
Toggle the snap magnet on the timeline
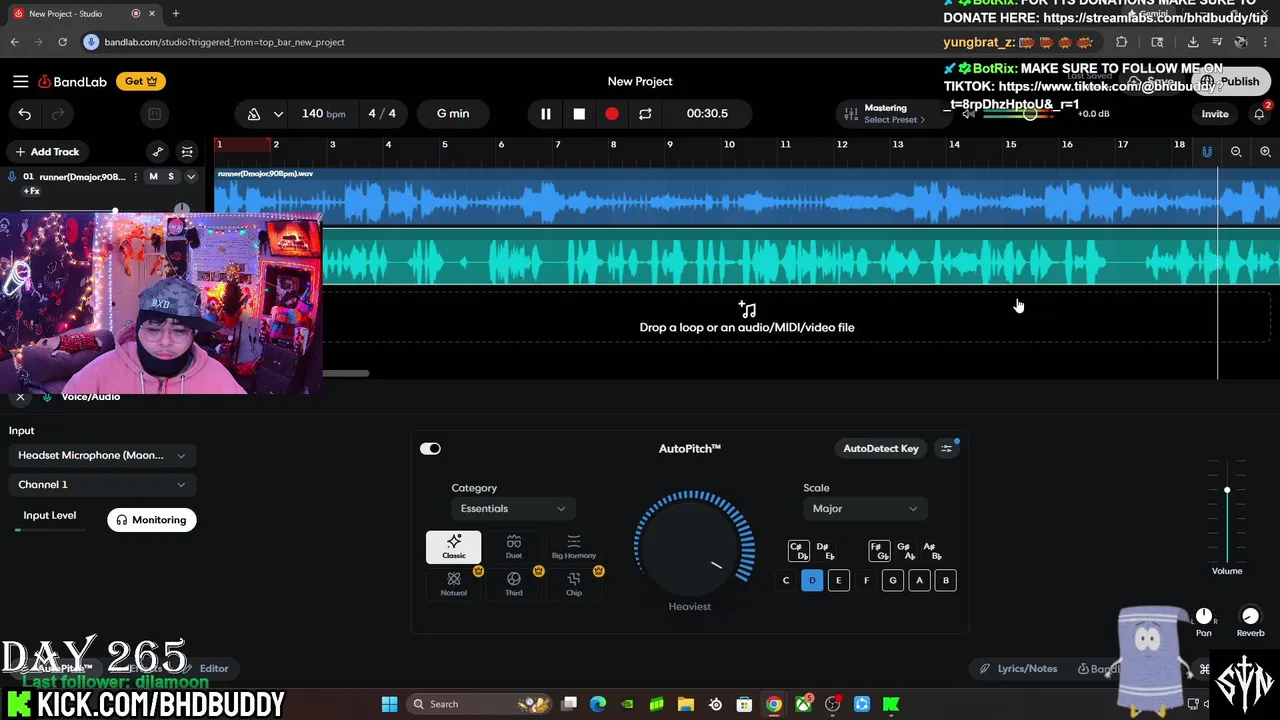[1207, 152]
